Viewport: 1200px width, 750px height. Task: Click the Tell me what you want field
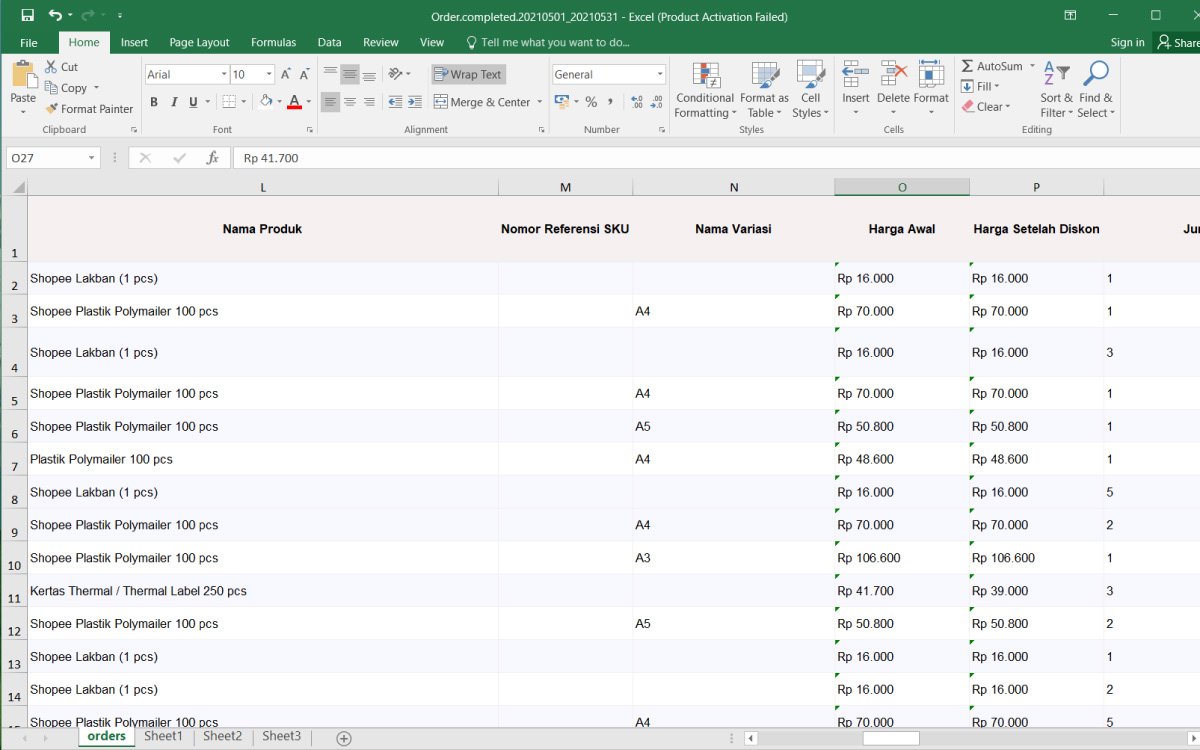click(x=555, y=43)
